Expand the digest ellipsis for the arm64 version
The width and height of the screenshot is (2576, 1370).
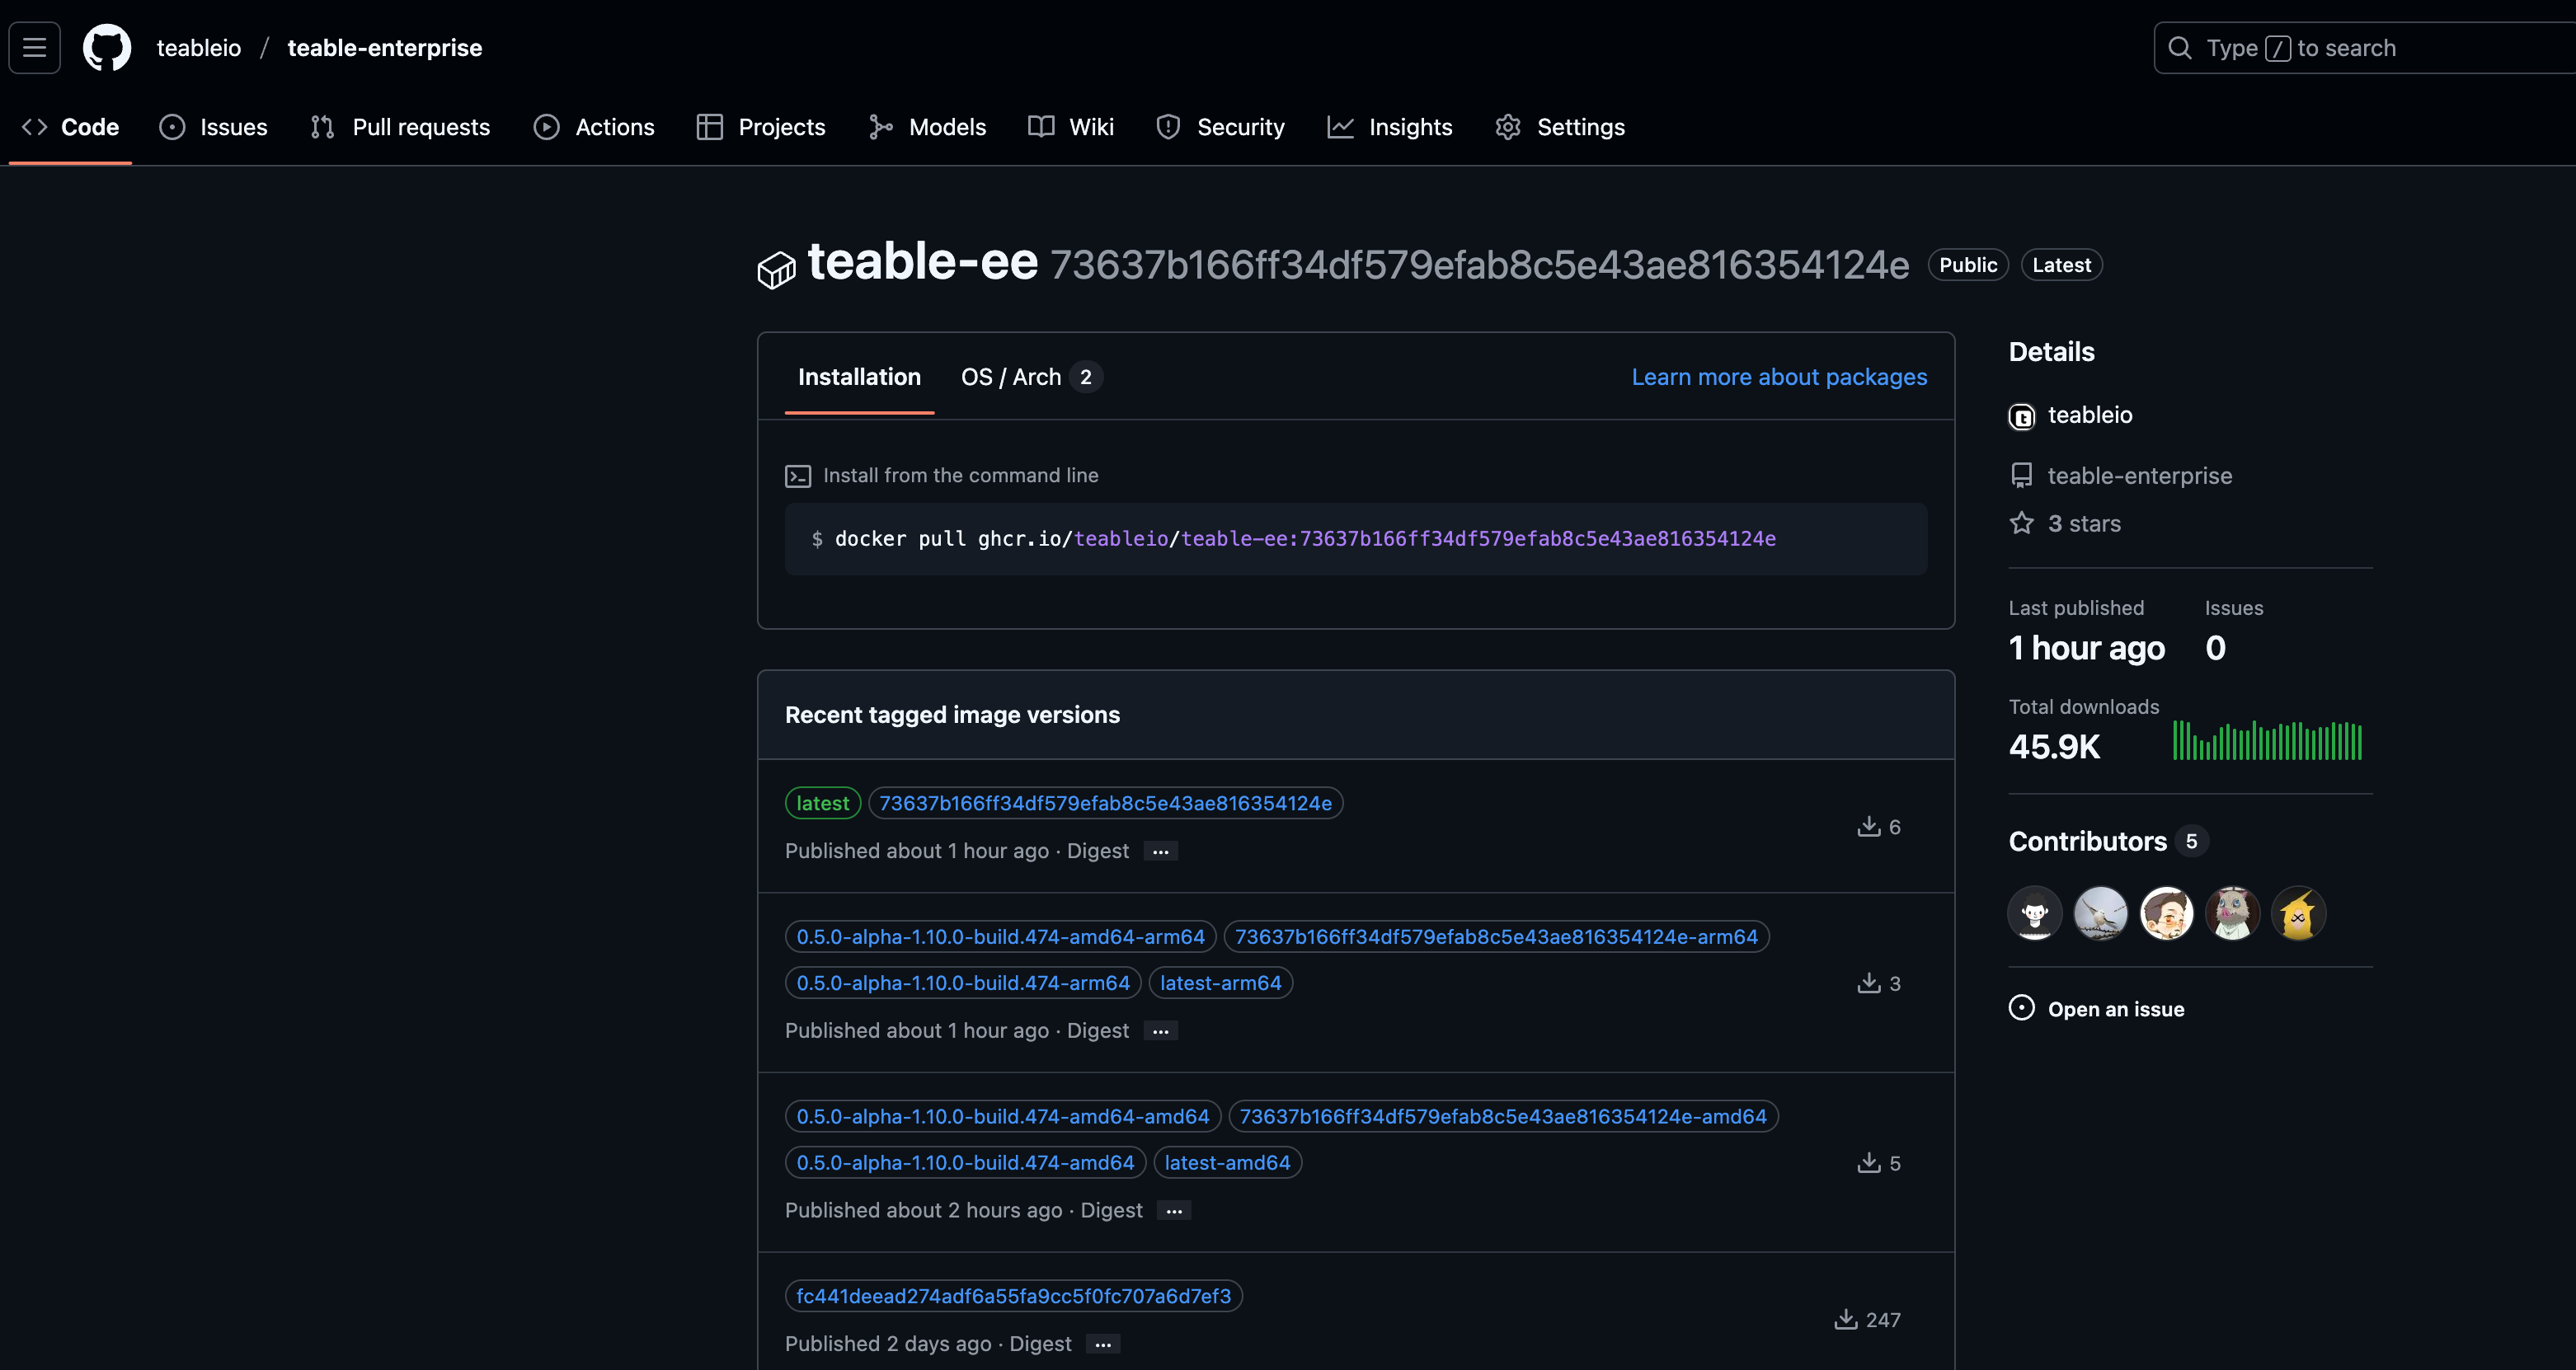1160,1031
